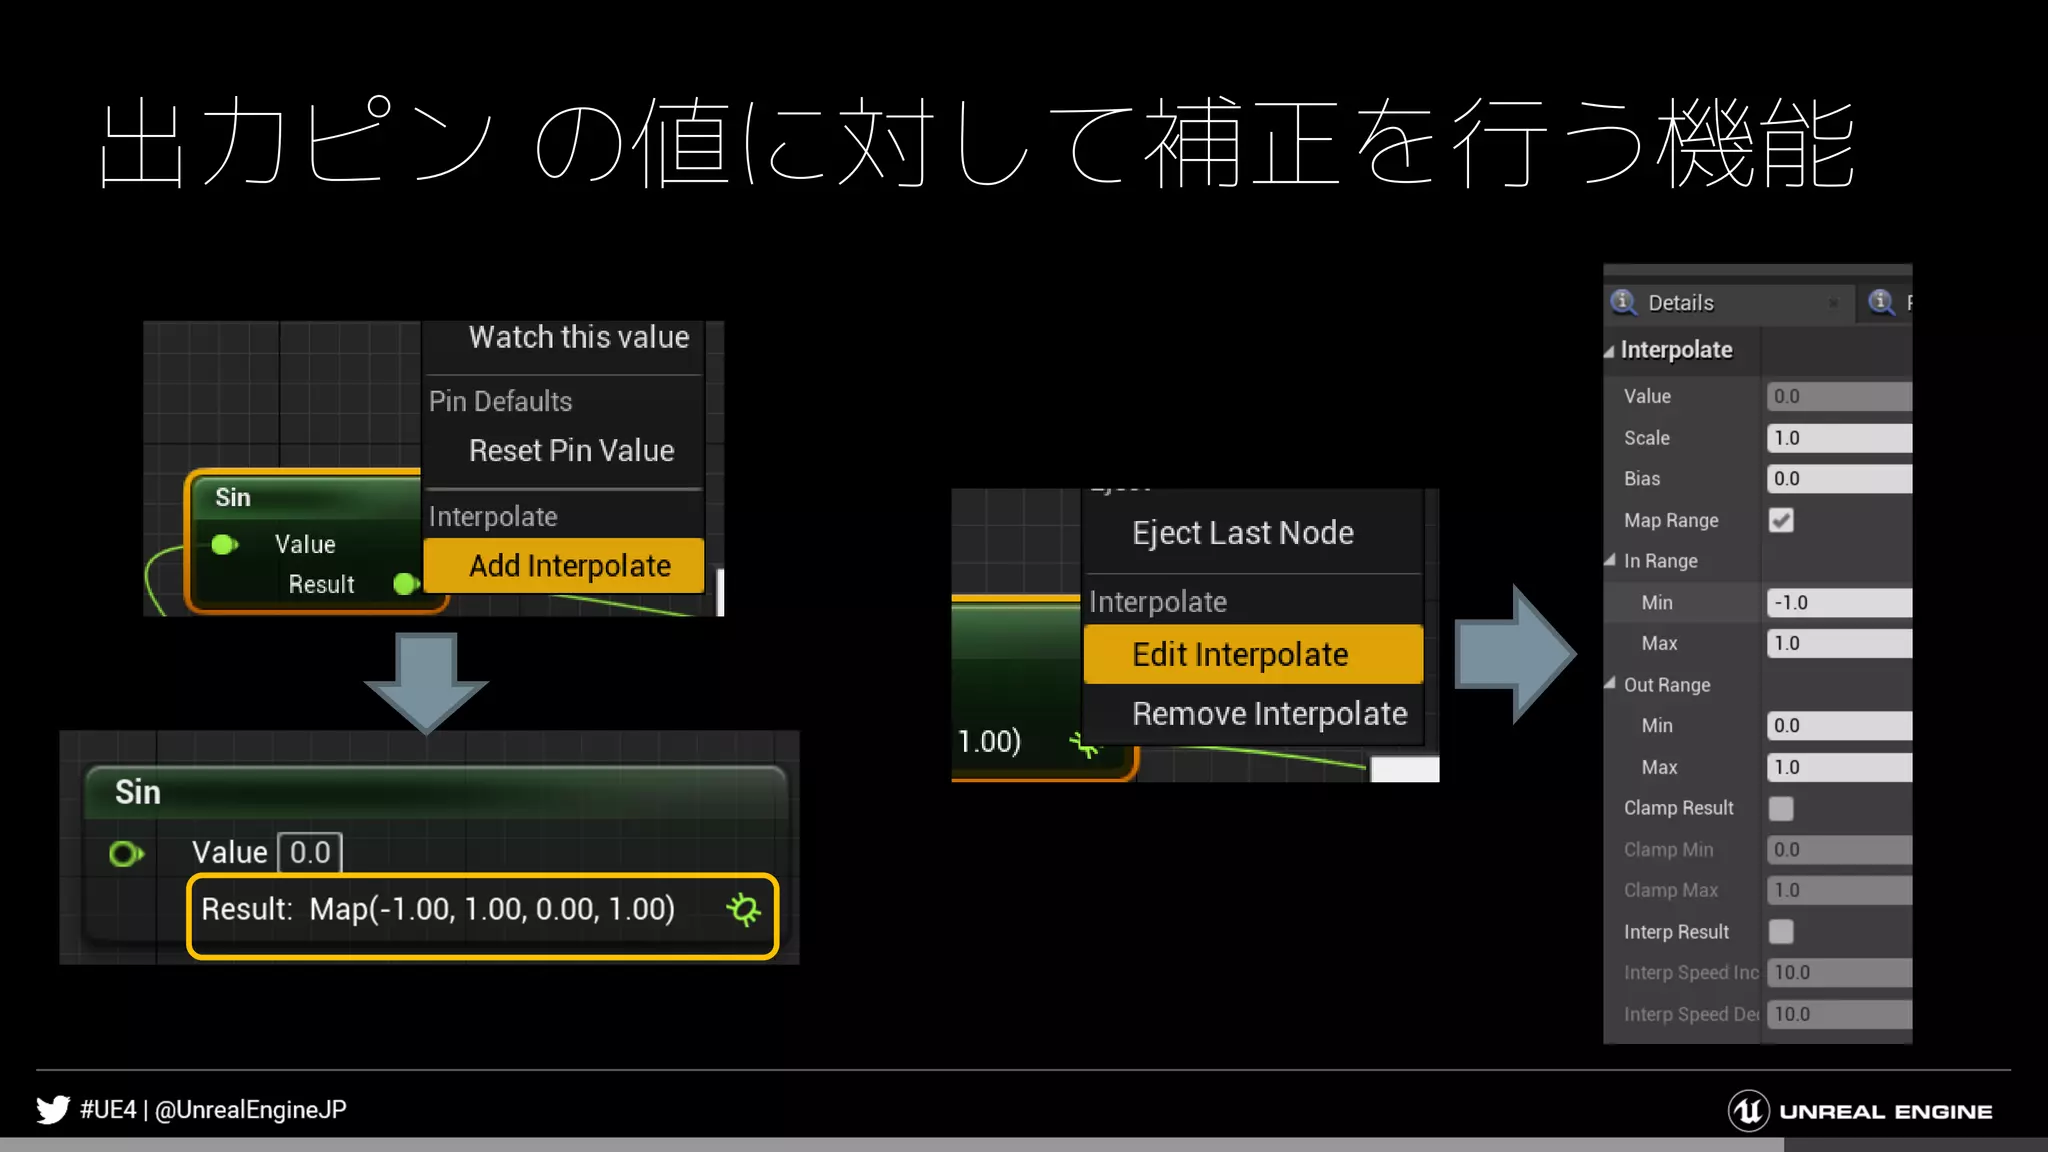Click the Unreal Engine logo

click(1748, 1110)
